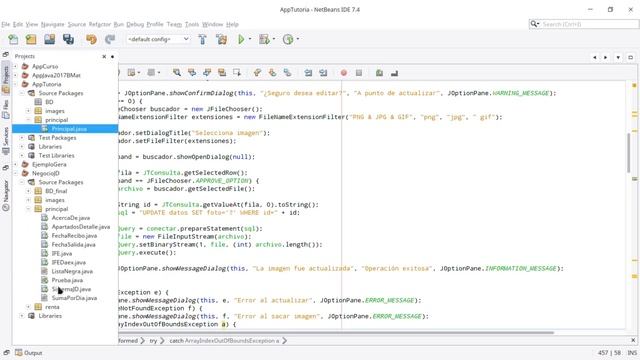
Task: Toggle the Navigator sidebar tab
Action: [x=6, y=196]
